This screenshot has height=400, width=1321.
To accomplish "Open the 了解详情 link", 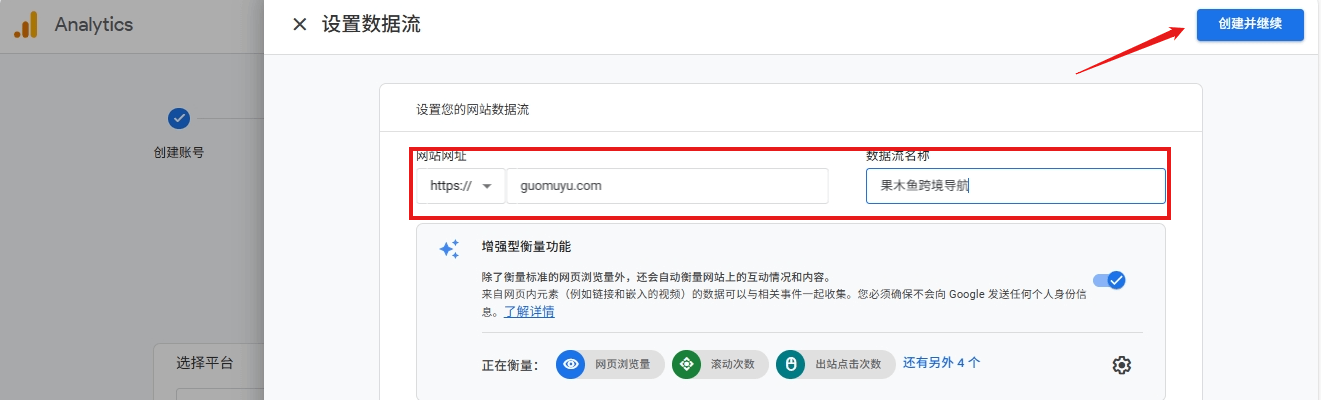I will (x=529, y=312).
